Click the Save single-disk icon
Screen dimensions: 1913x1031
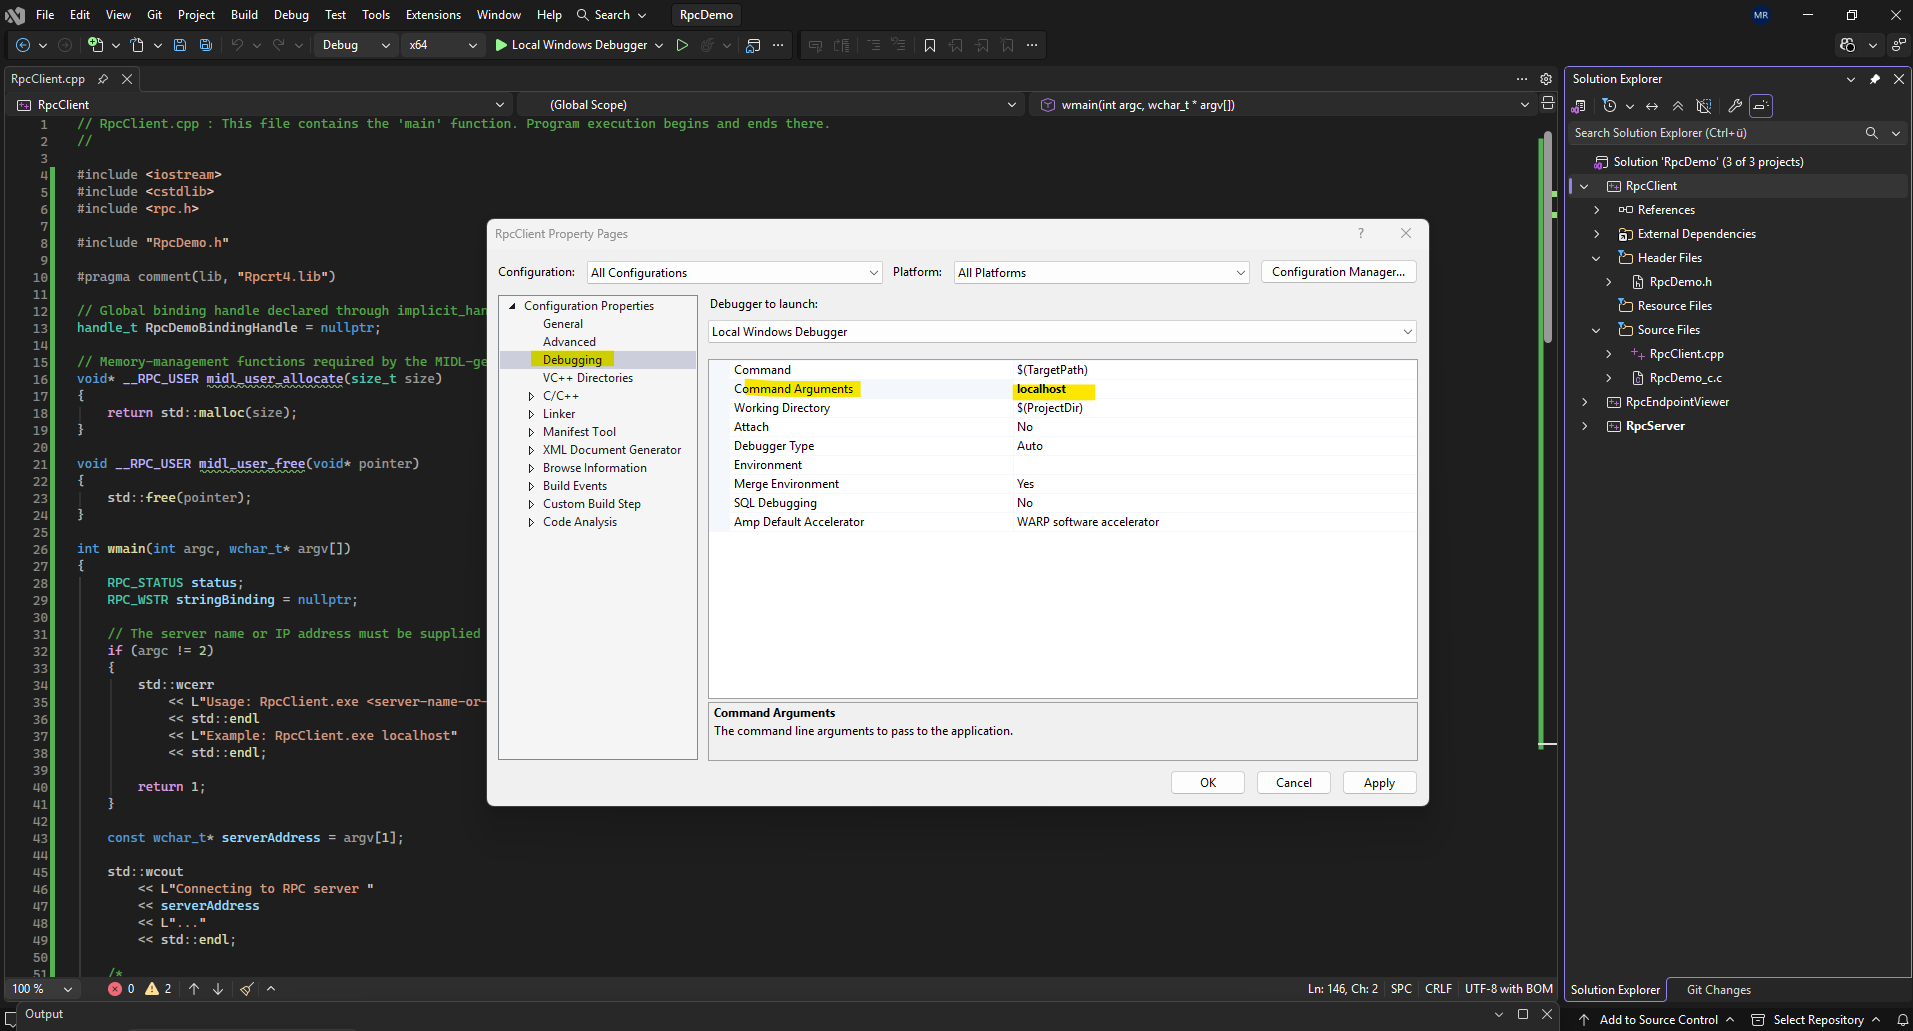coord(180,45)
